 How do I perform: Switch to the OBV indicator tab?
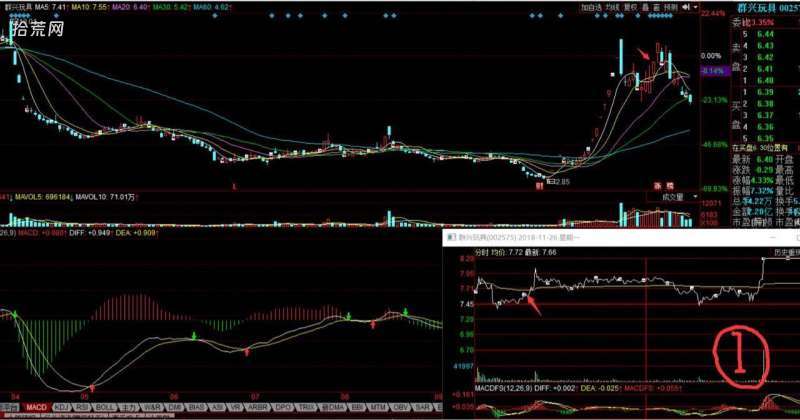[401, 407]
